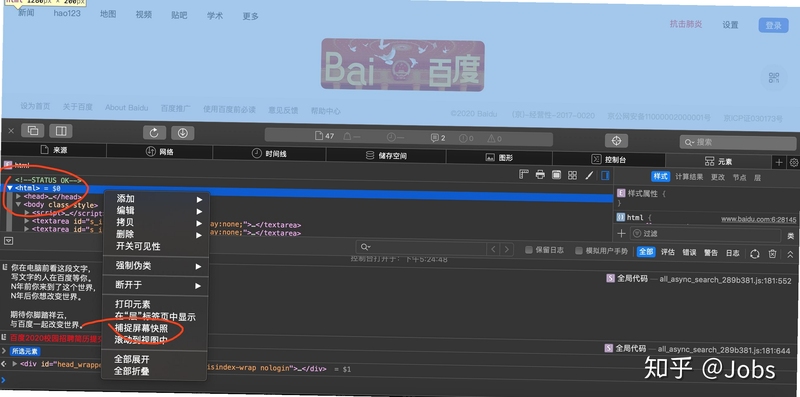The width and height of the screenshot is (800, 397).
Task: Toggle the console drawer icon
Action: [9, 241]
